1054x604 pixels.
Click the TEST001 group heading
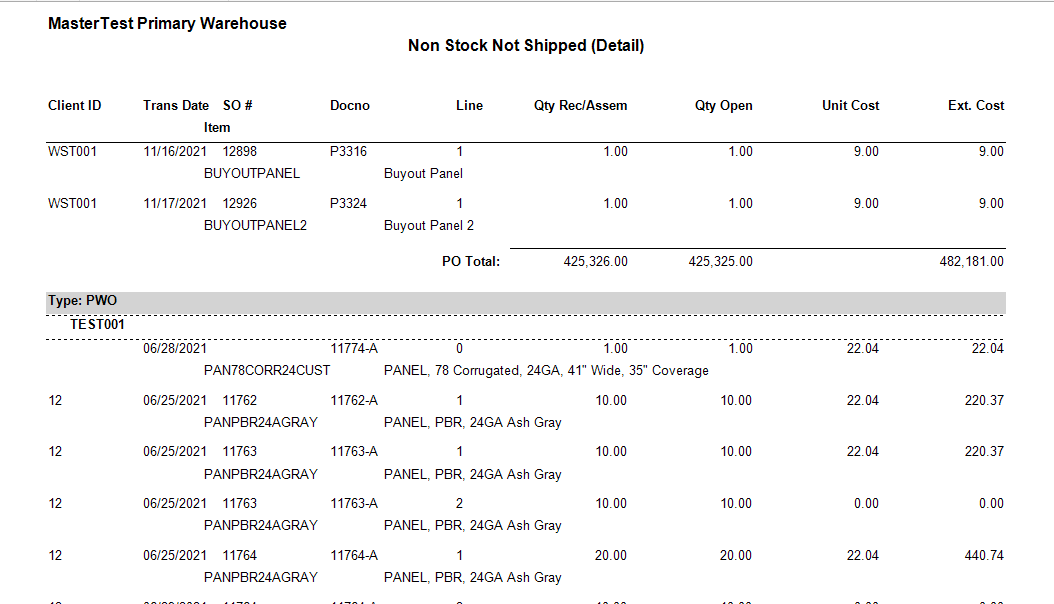coord(97,325)
